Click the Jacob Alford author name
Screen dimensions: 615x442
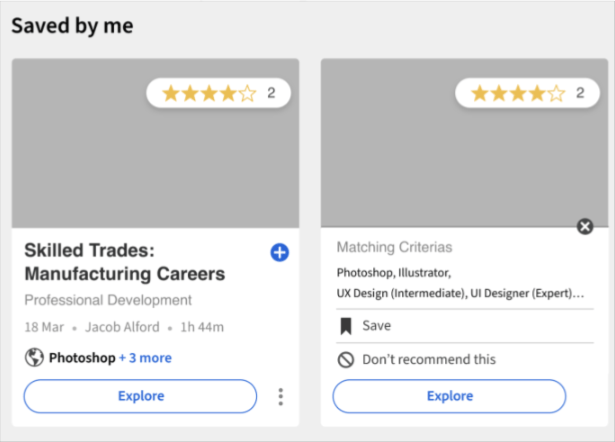click(122, 327)
